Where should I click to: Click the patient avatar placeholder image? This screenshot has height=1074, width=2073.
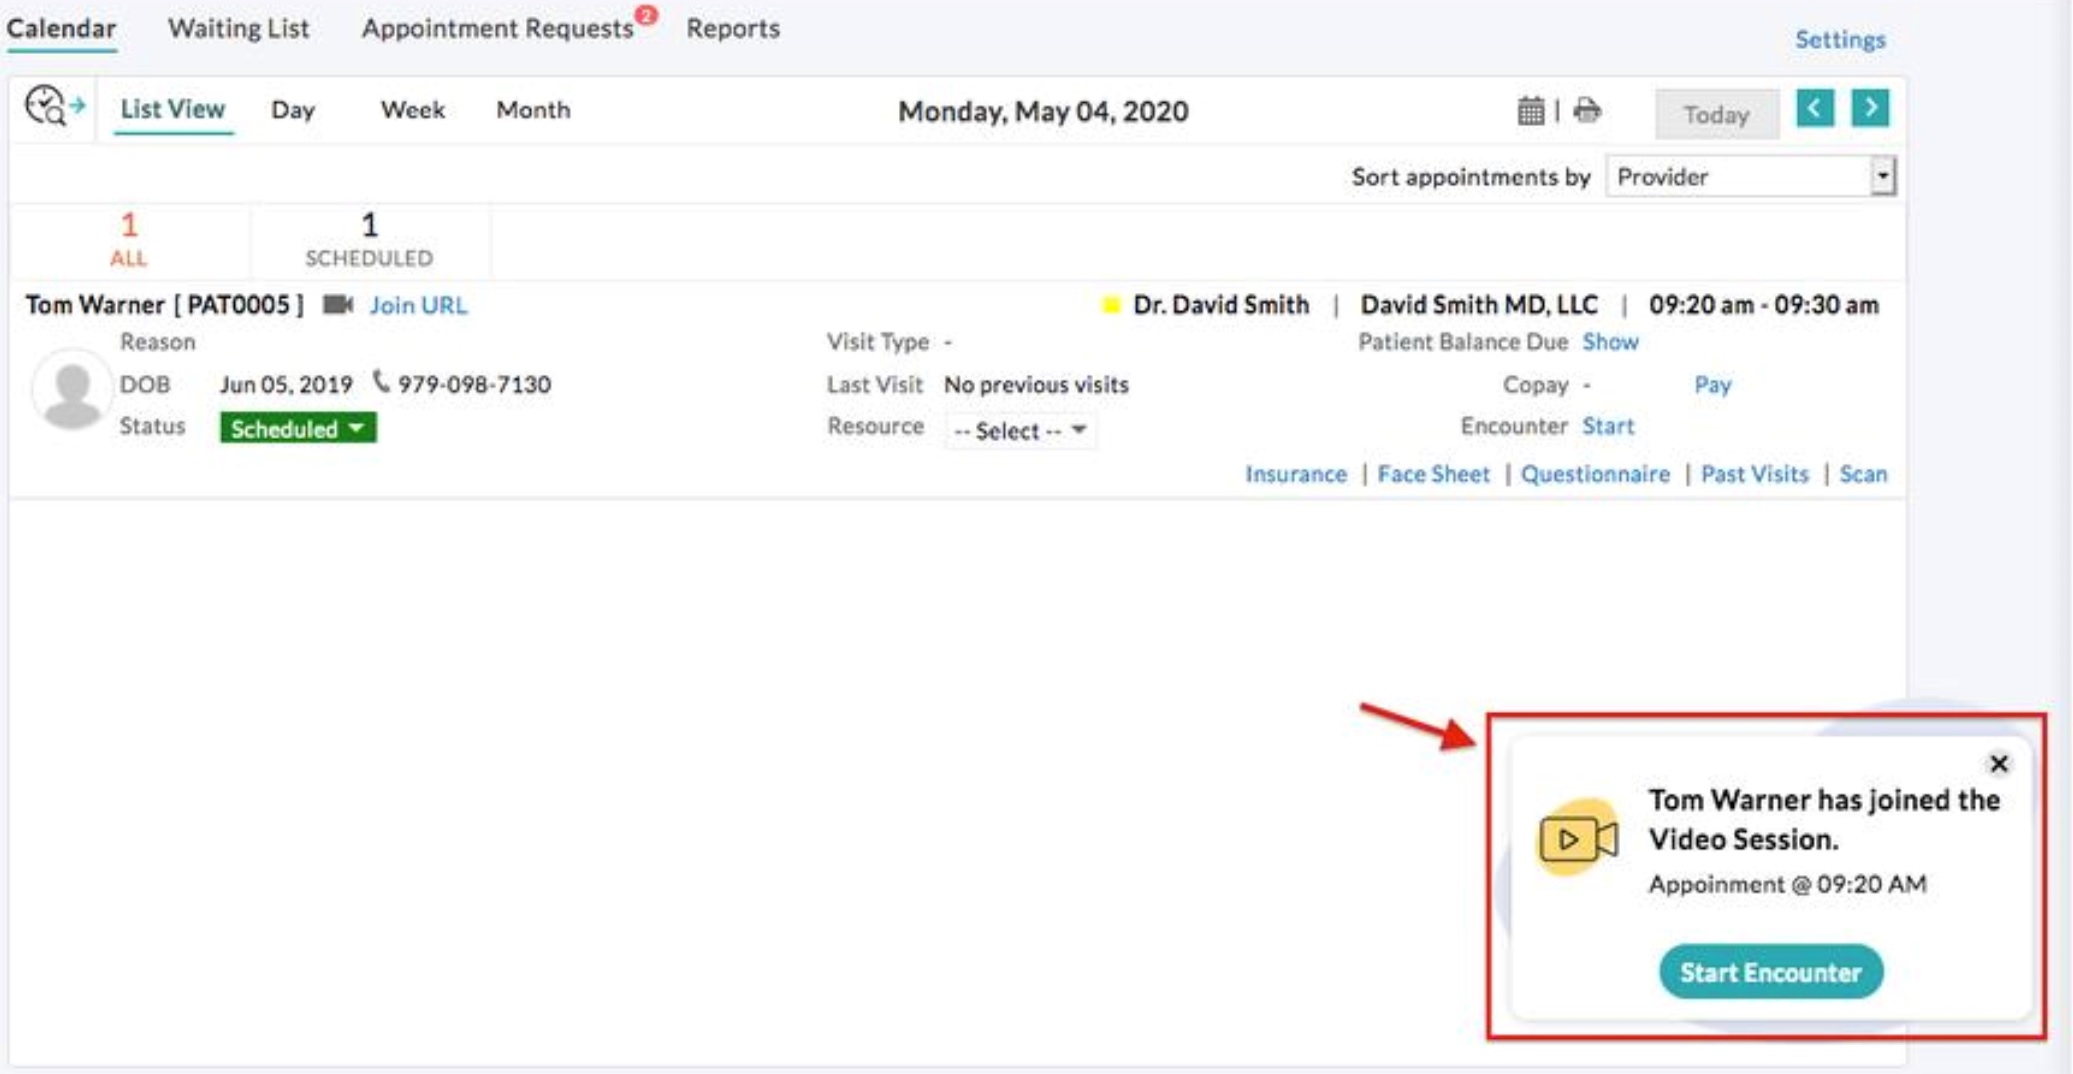(x=71, y=389)
